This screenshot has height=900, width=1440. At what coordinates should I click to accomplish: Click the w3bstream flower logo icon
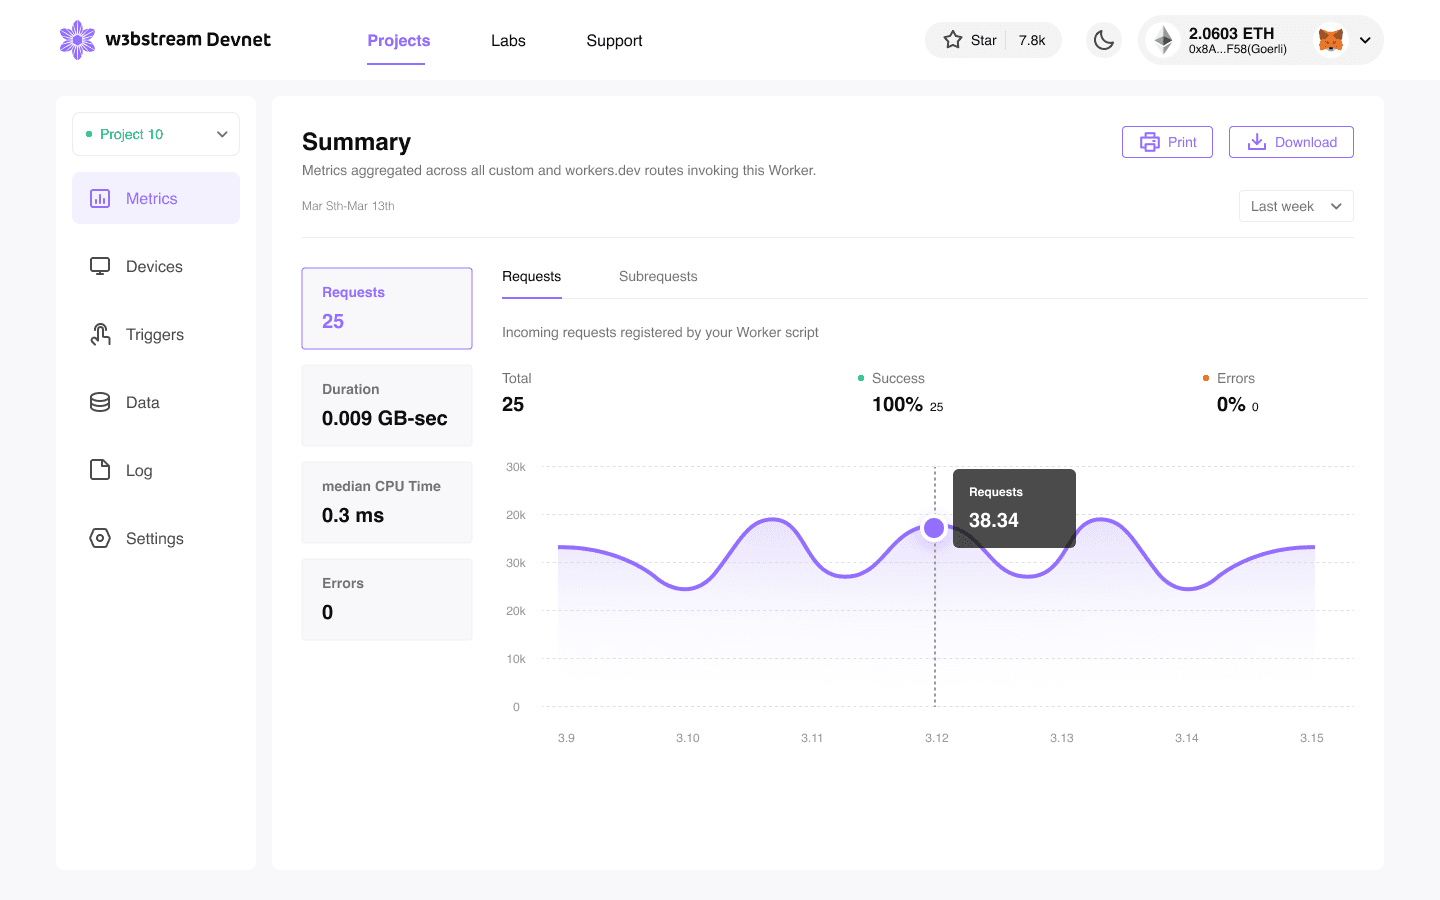77,40
